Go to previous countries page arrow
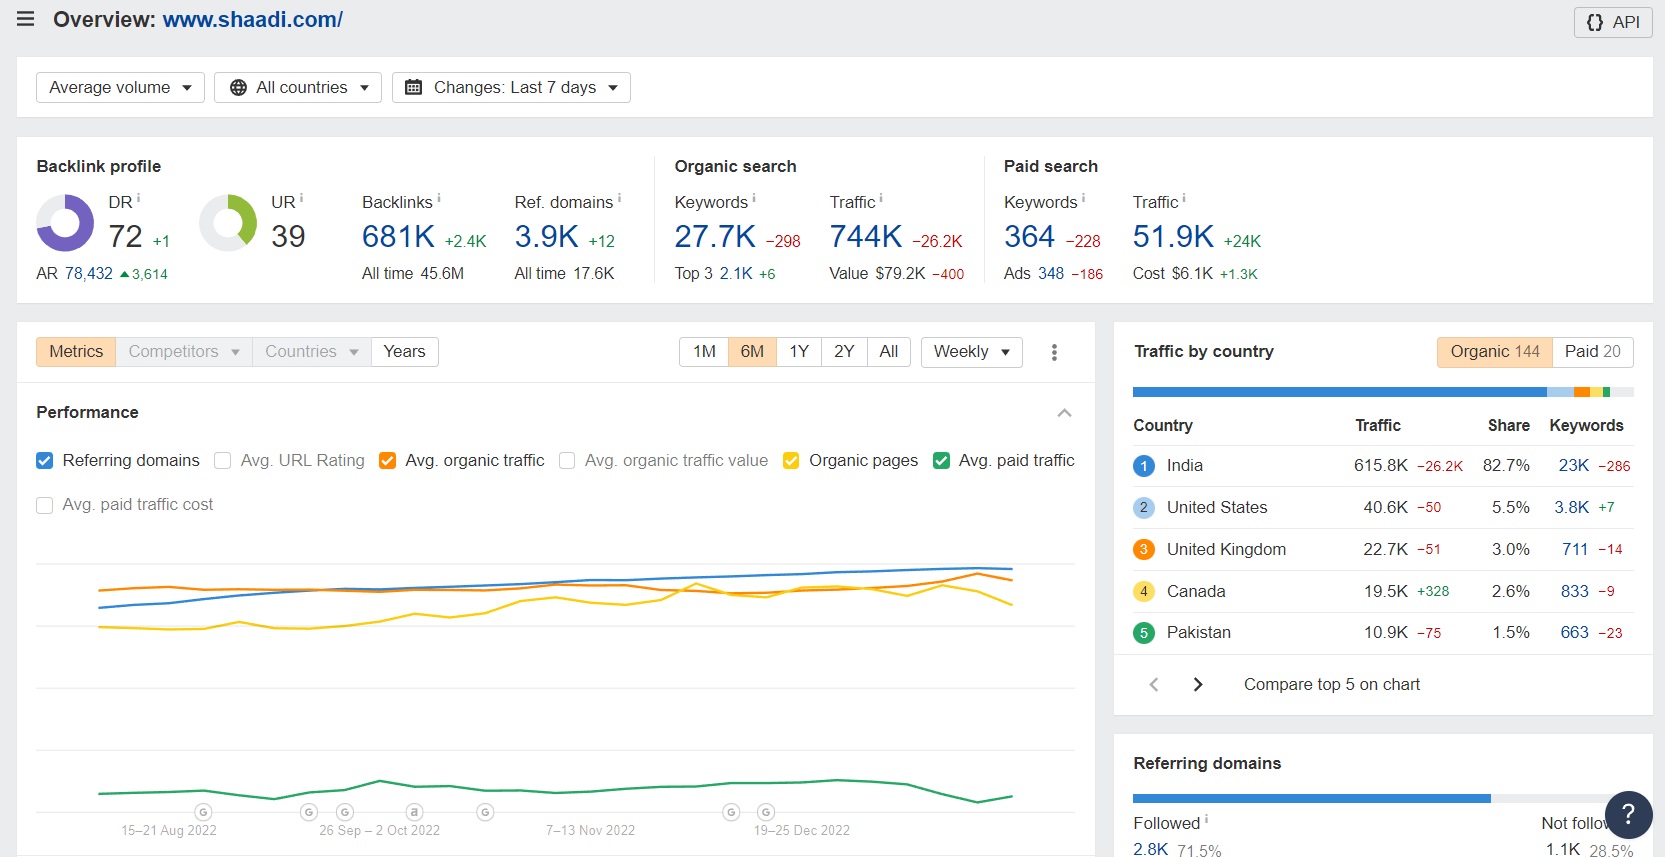This screenshot has width=1665, height=857. tap(1154, 684)
